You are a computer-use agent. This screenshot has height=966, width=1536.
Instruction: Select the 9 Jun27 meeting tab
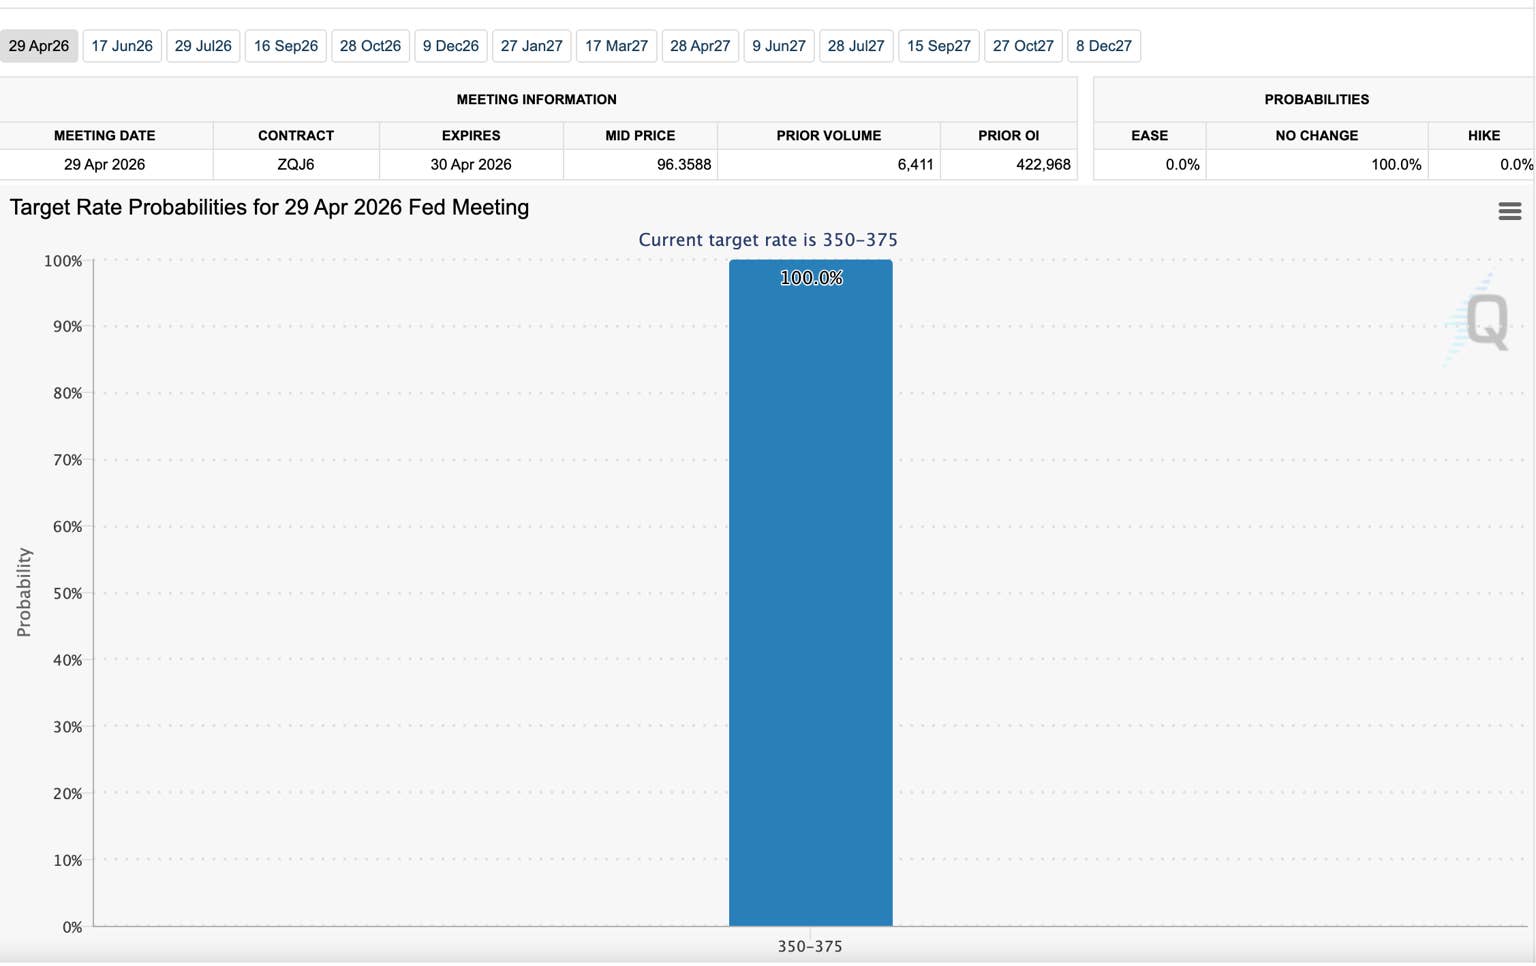pyautogui.click(x=779, y=46)
